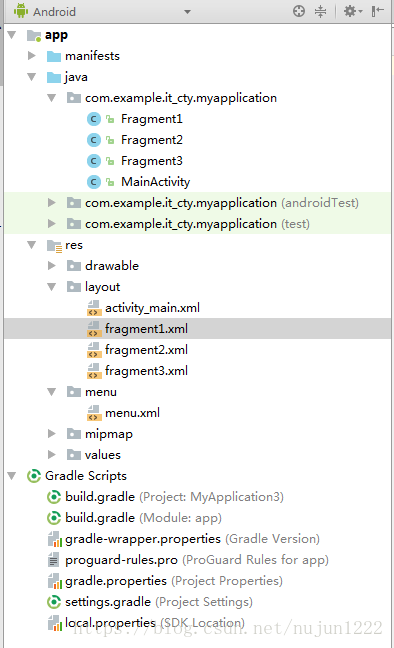
Task: Collapse the menu folder
Action: (x=51, y=391)
